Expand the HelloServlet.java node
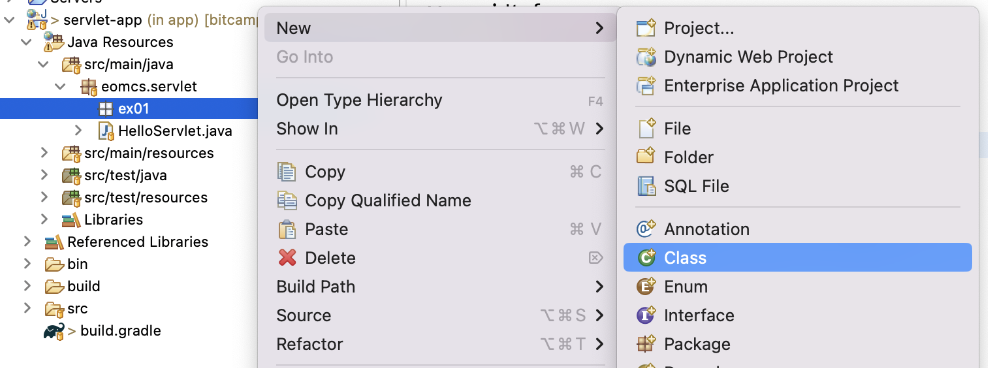Screen dimensions: 988x368 pos(78,130)
